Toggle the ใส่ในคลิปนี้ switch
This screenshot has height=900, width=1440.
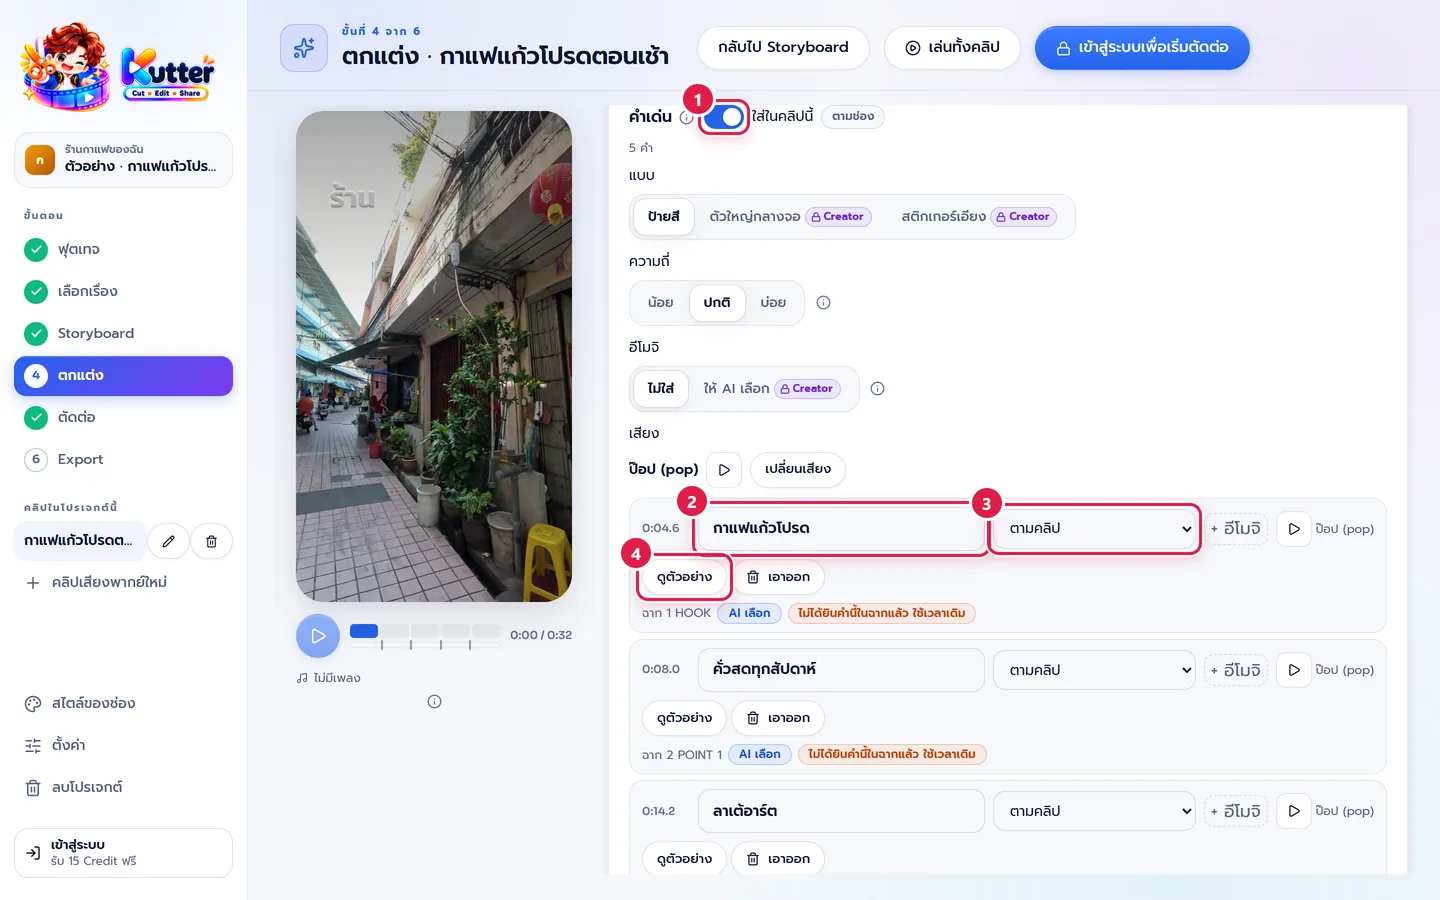724,117
